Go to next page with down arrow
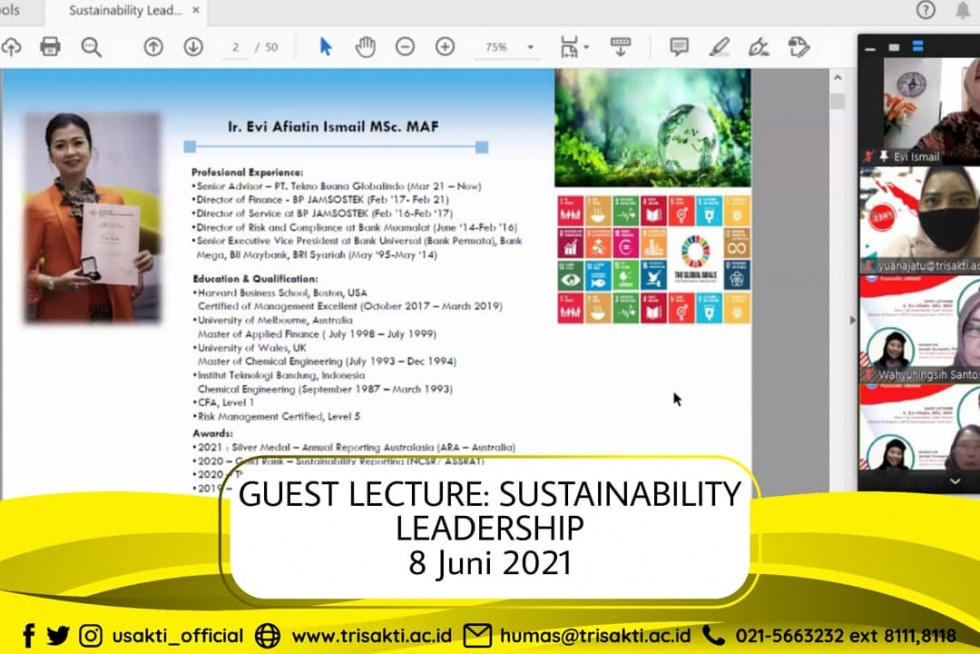The height and width of the screenshot is (654, 980). [x=193, y=47]
